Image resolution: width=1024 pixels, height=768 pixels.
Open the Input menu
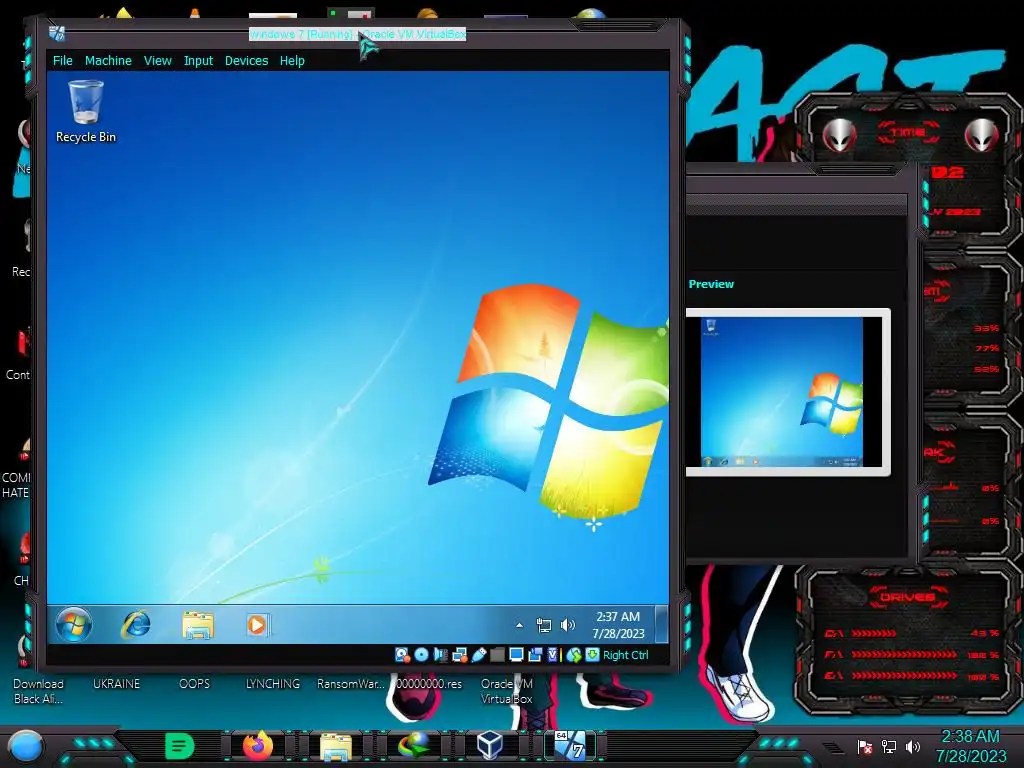[199, 61]
